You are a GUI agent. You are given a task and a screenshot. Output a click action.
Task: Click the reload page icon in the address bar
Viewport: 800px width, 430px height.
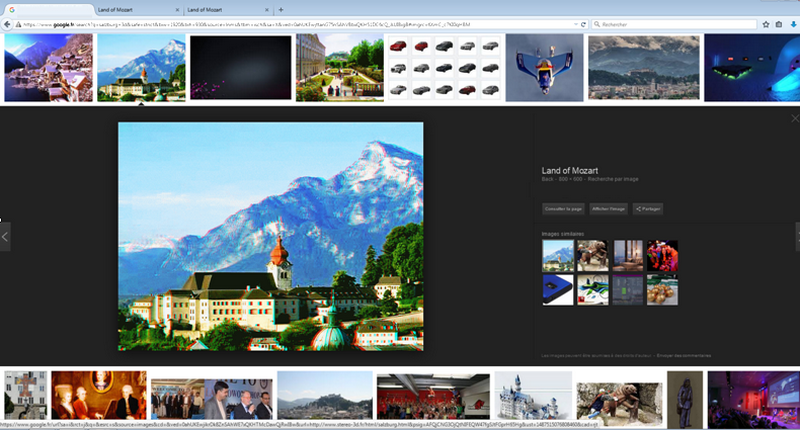[584, 24]
